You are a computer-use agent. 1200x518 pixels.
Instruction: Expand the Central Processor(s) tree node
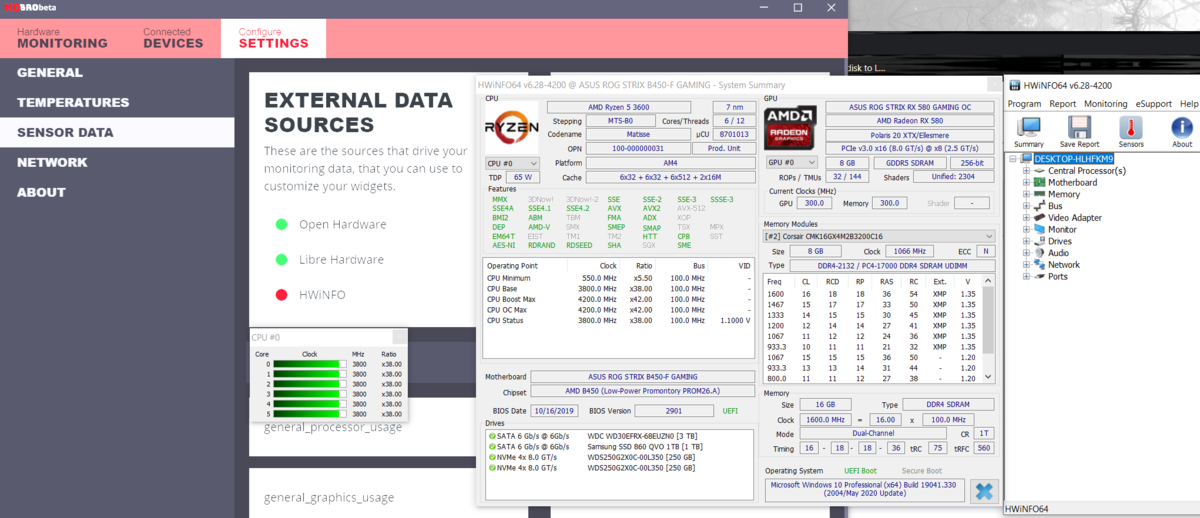[x=1026, y=171]
